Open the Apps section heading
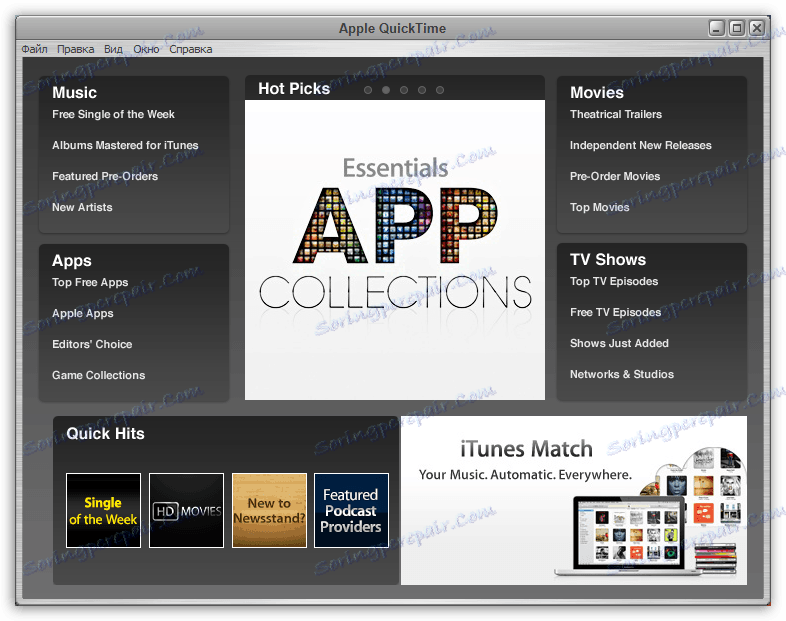 (x=72, y=261)
